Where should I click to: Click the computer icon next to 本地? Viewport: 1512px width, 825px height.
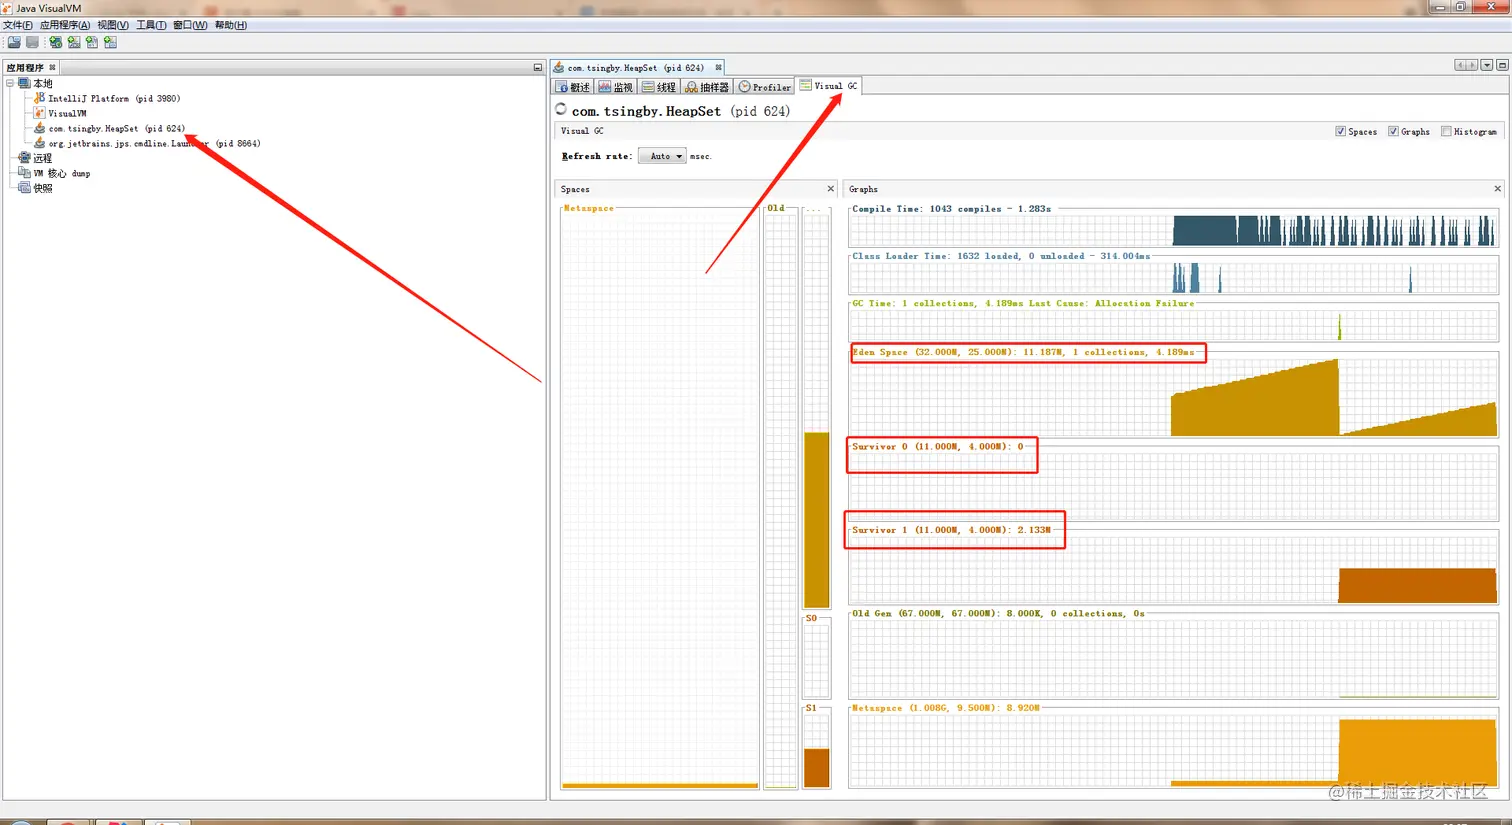click(24, 83)
